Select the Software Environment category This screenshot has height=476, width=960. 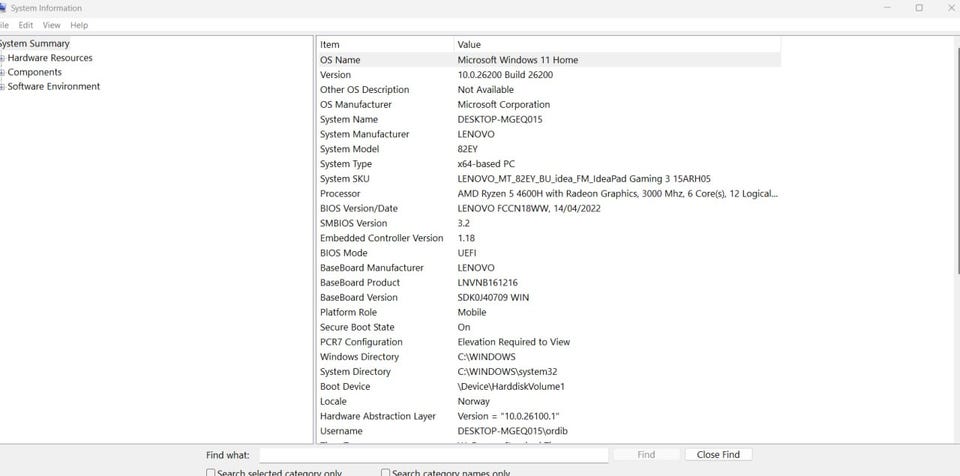pos(54,86)
